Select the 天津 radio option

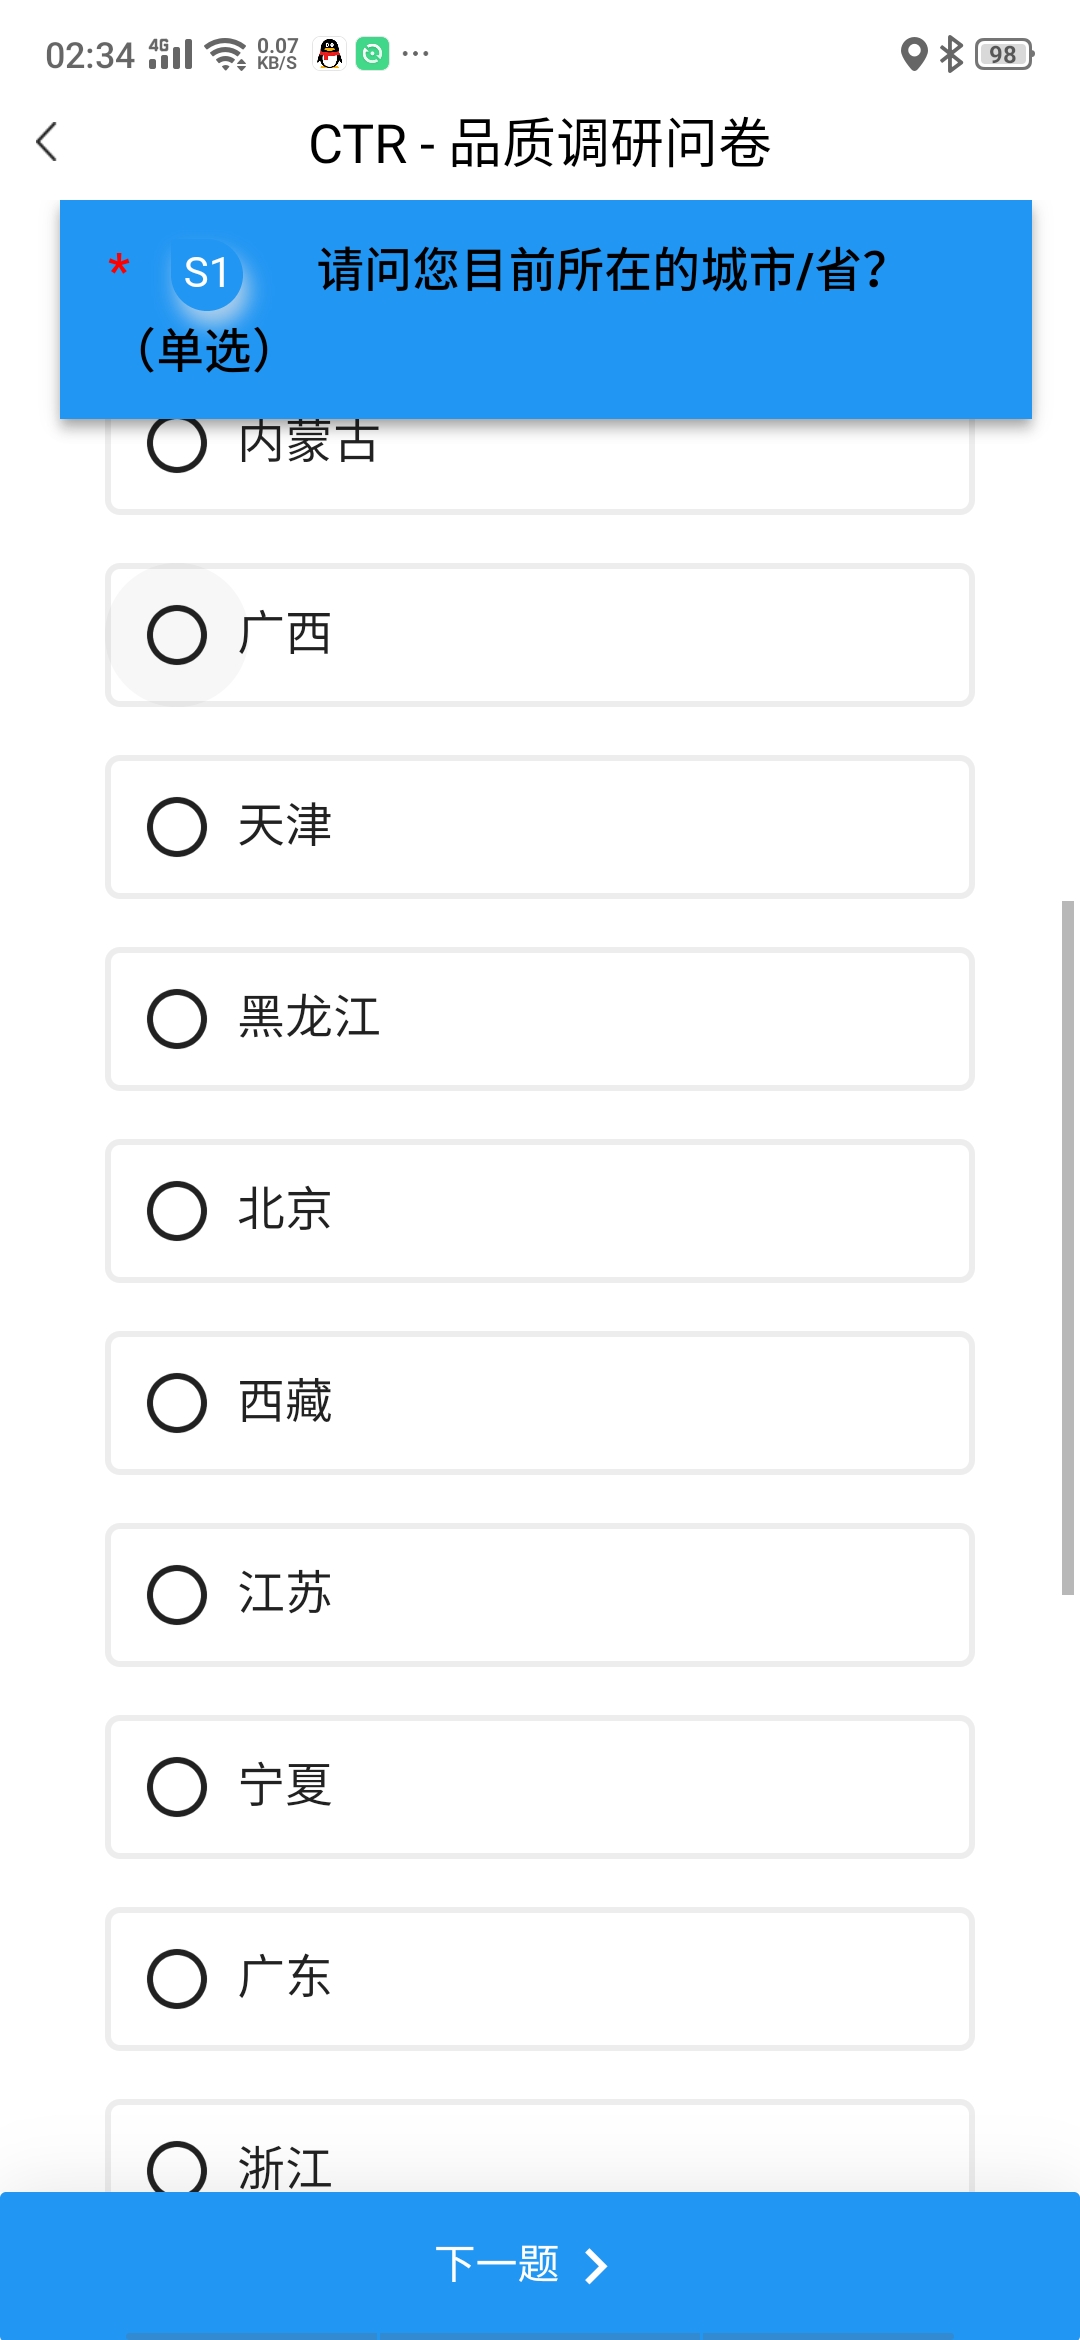point(540,827)
